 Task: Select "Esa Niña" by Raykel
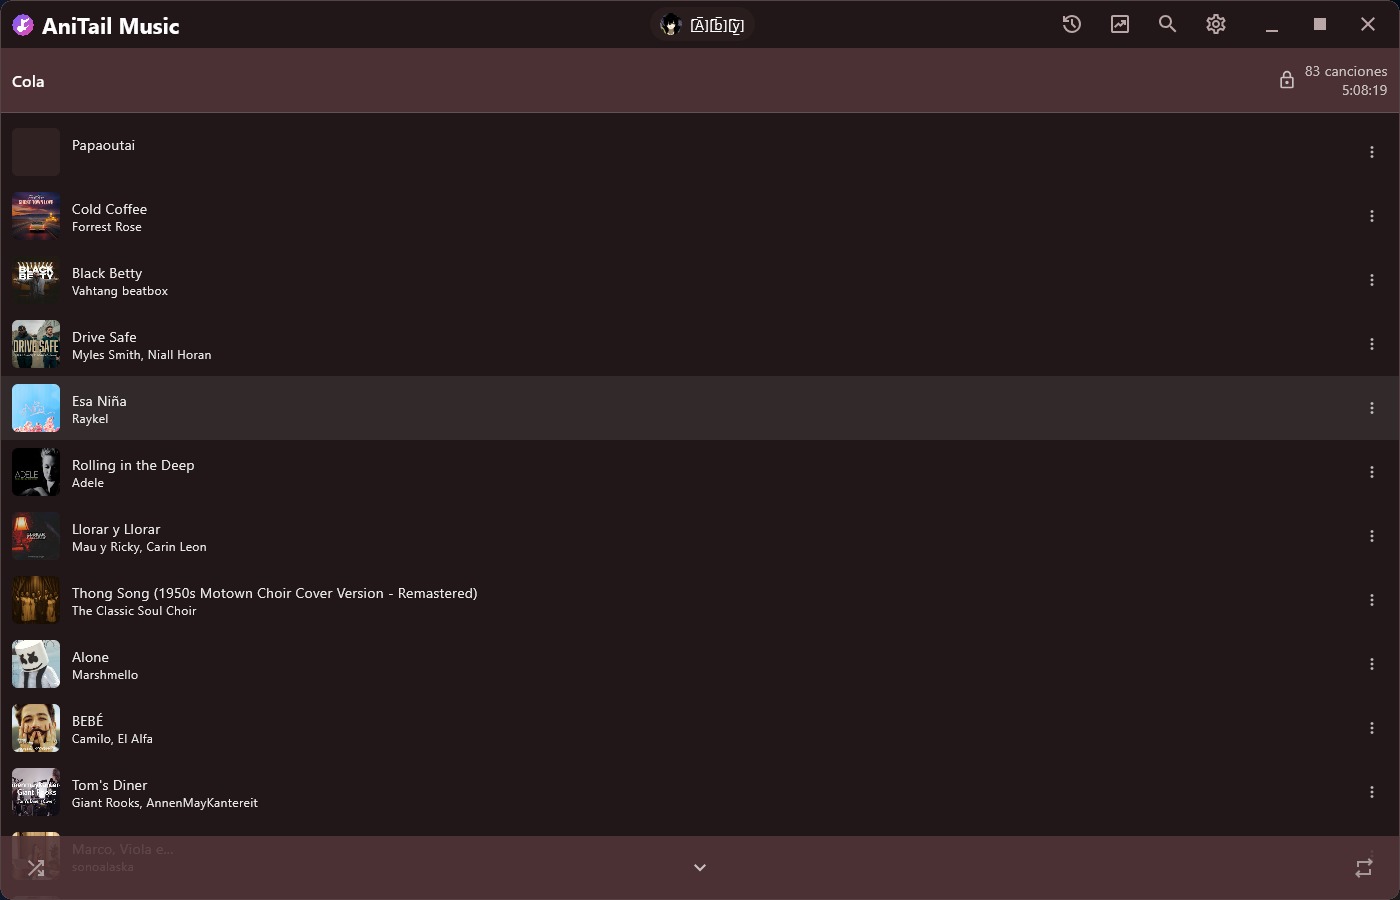pos(400,408)
